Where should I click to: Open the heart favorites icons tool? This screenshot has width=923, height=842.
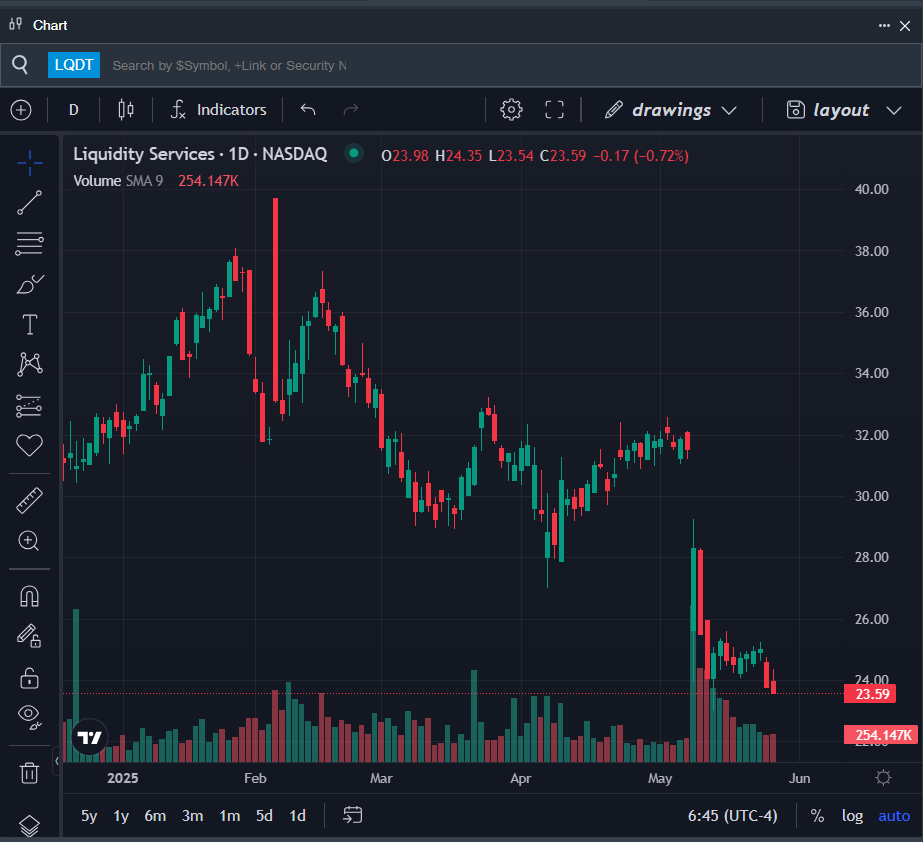click(29, 445)
